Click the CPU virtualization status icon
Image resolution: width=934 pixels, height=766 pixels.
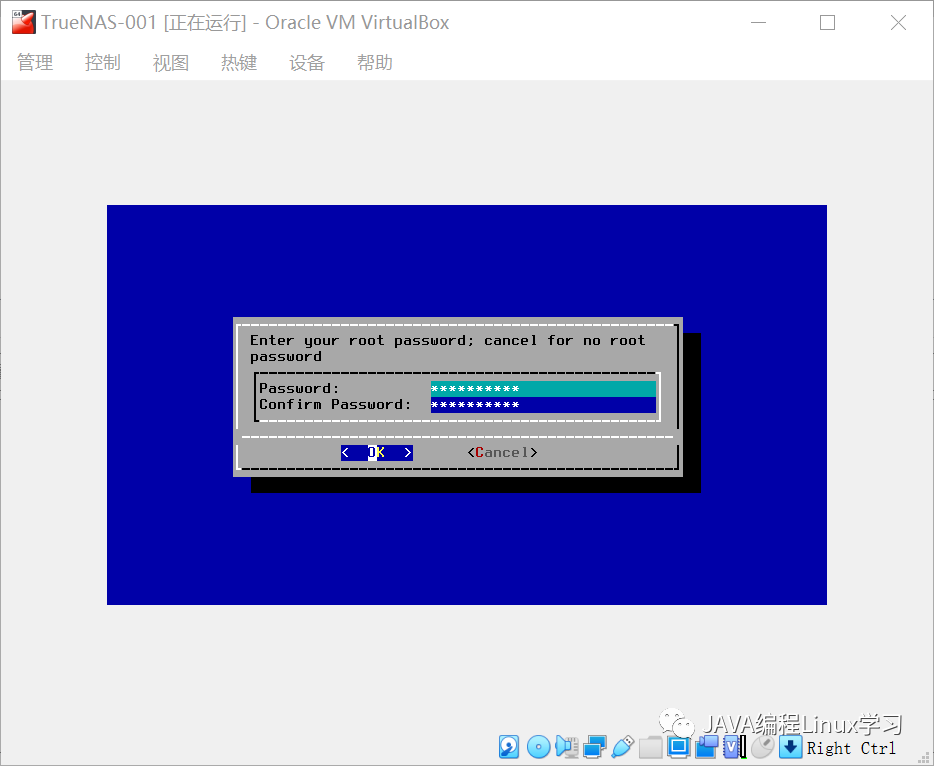pos(734,747)
